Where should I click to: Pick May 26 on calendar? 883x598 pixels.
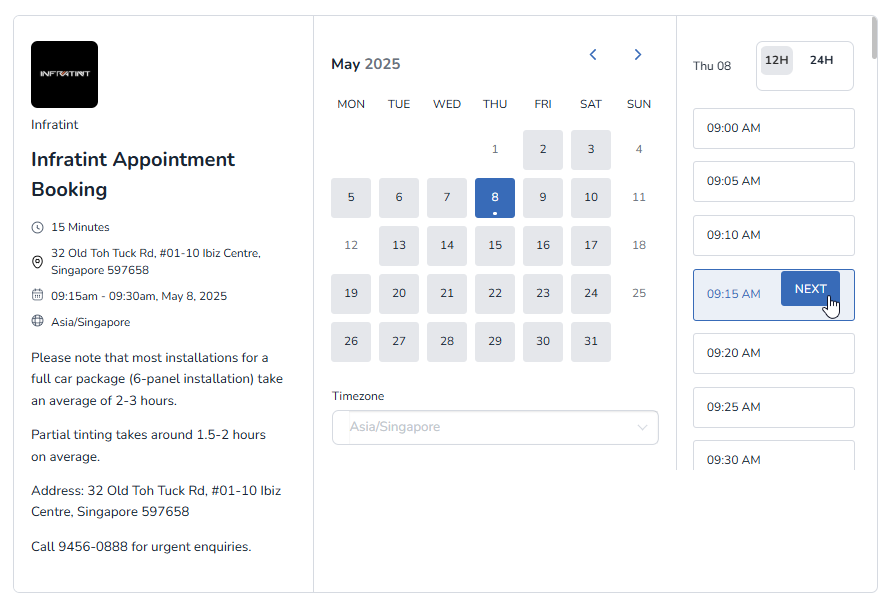point(351,341)
